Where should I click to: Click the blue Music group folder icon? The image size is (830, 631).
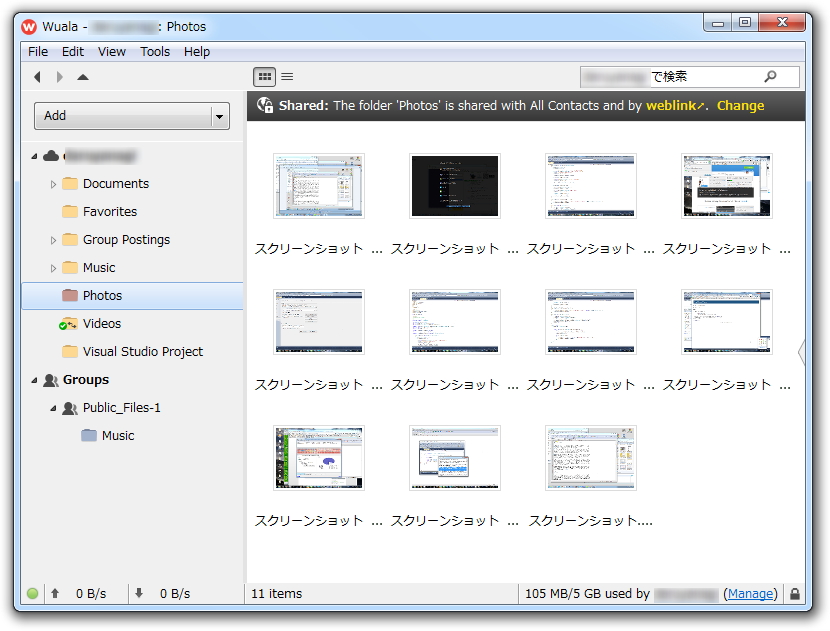point(89,436)
